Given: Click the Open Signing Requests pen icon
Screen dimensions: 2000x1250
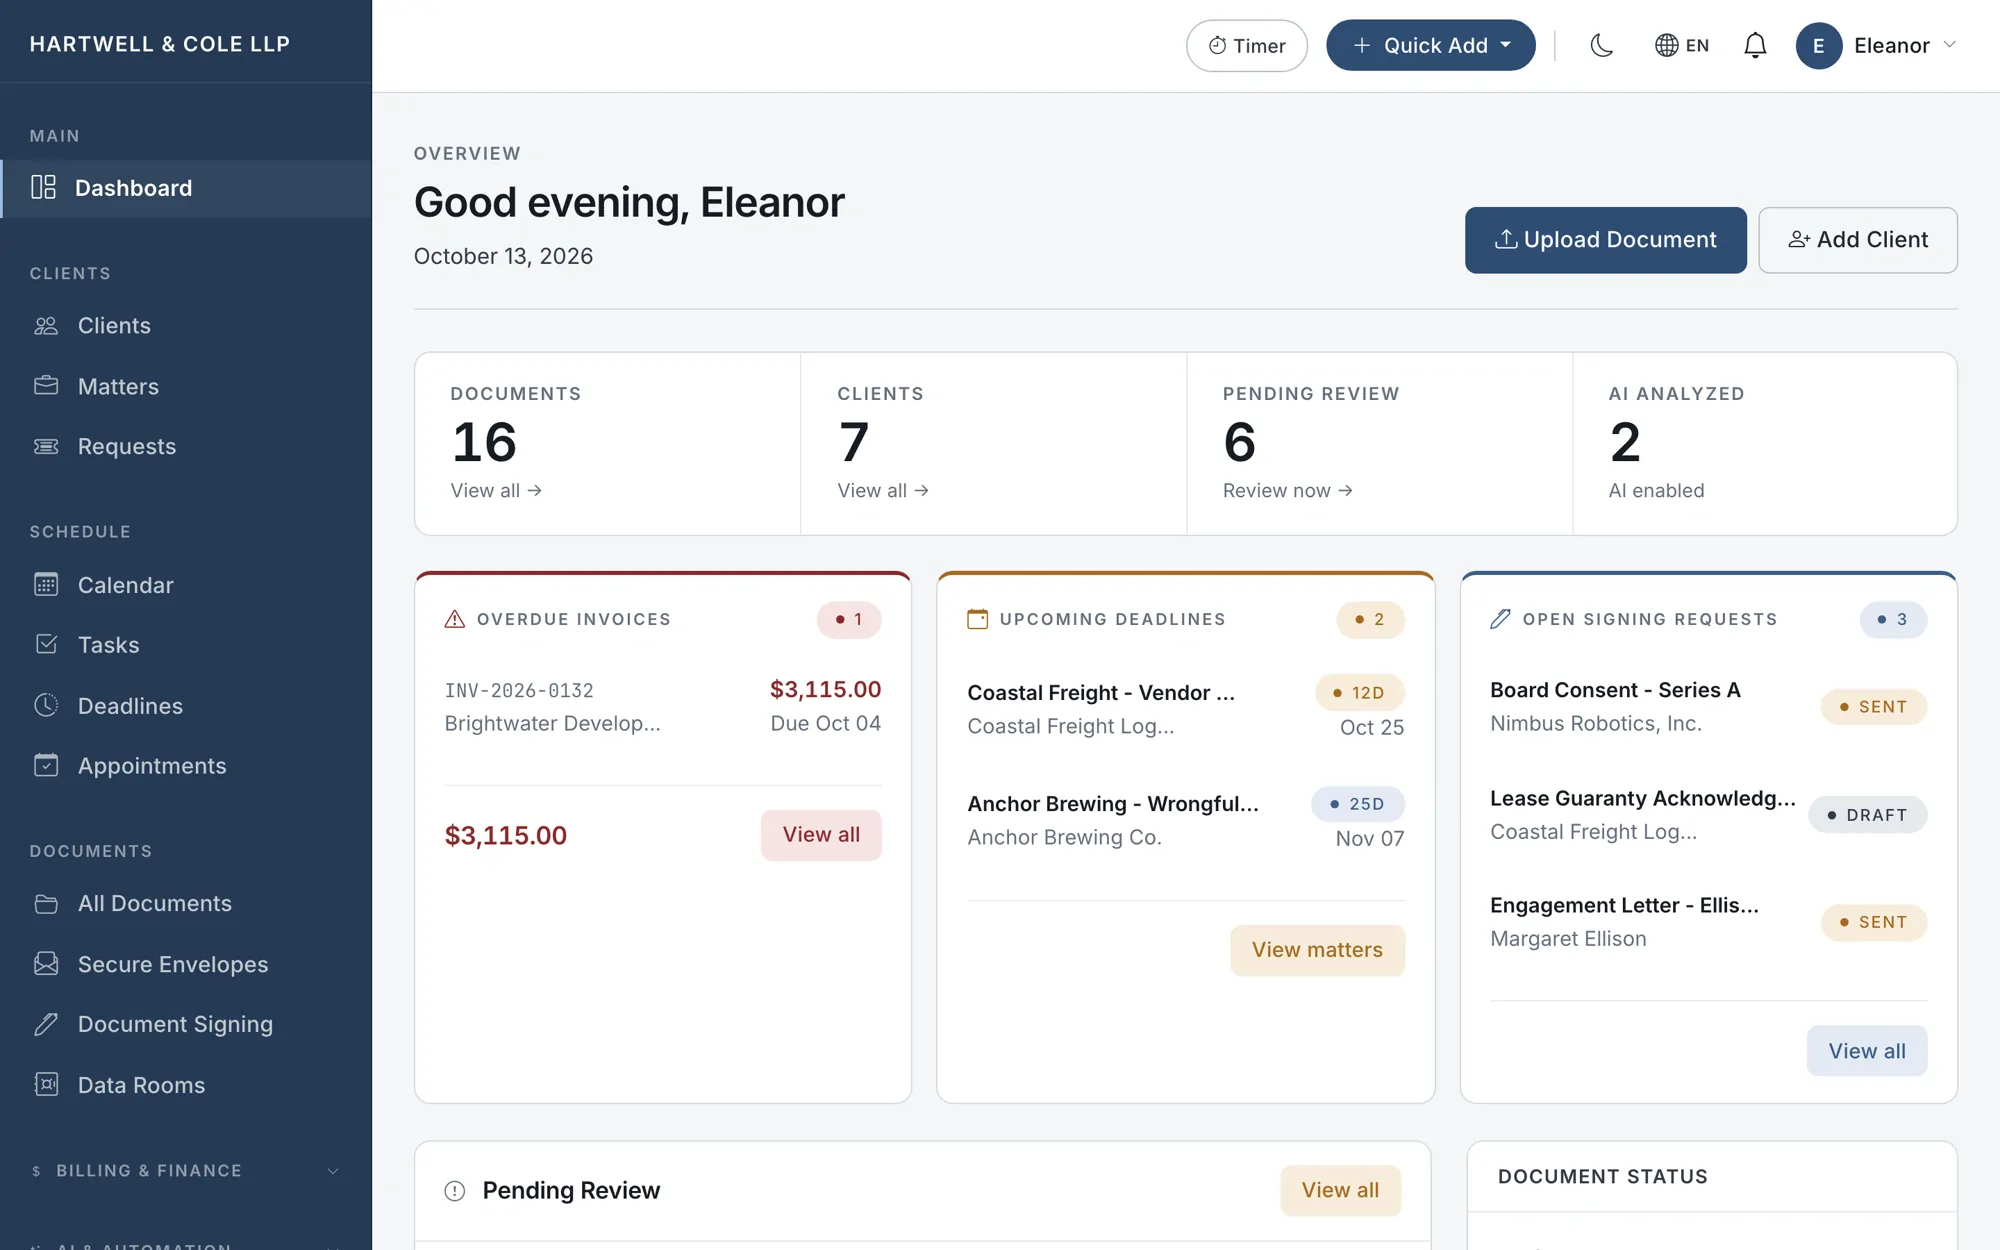Looking at the screenshot, I should pos(1500,619).
